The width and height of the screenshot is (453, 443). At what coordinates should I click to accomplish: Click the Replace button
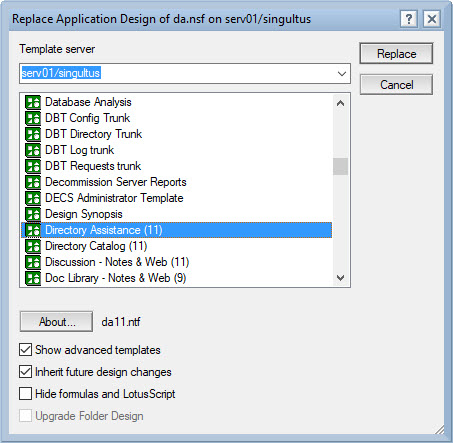396,53
